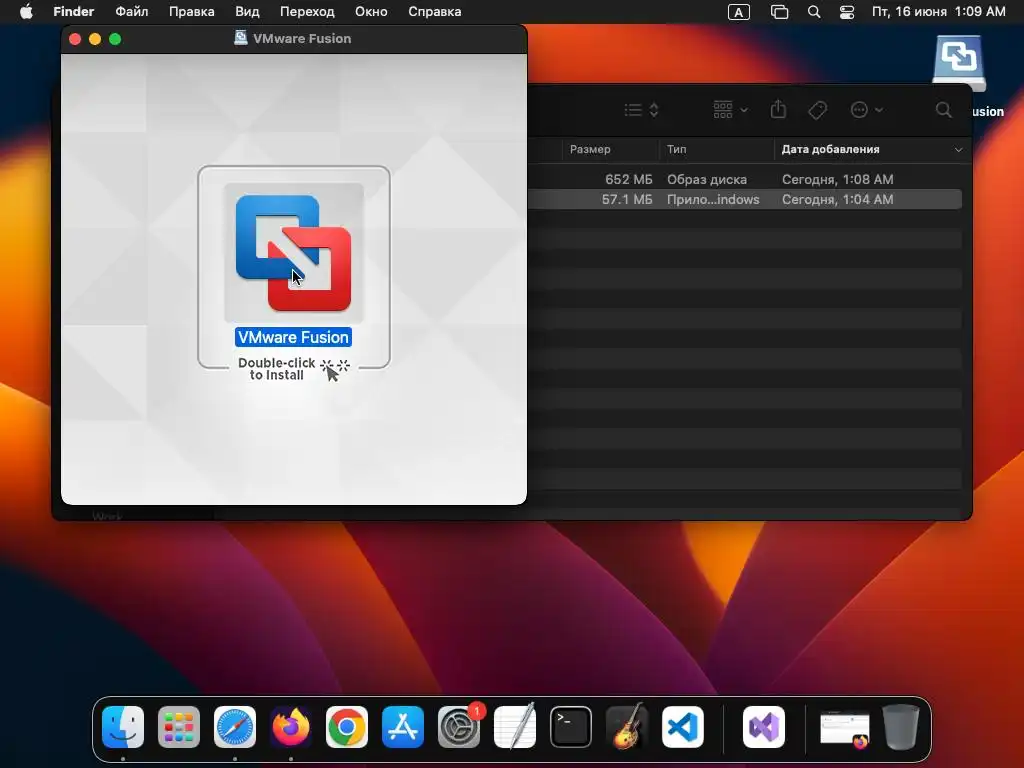Open the More actions dropdown in Finder
Screen dimensions: 1024x768
coord(867,110)
